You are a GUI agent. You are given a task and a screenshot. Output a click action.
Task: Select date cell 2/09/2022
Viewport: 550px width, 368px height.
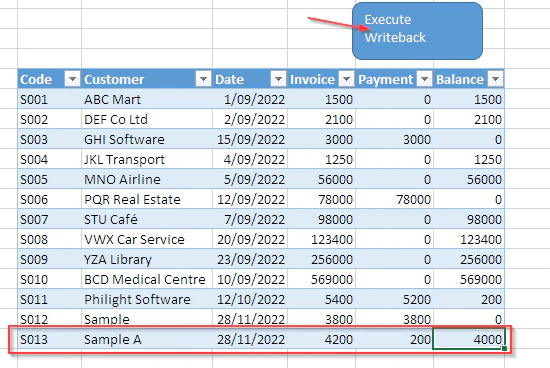(x=250, y=119)
